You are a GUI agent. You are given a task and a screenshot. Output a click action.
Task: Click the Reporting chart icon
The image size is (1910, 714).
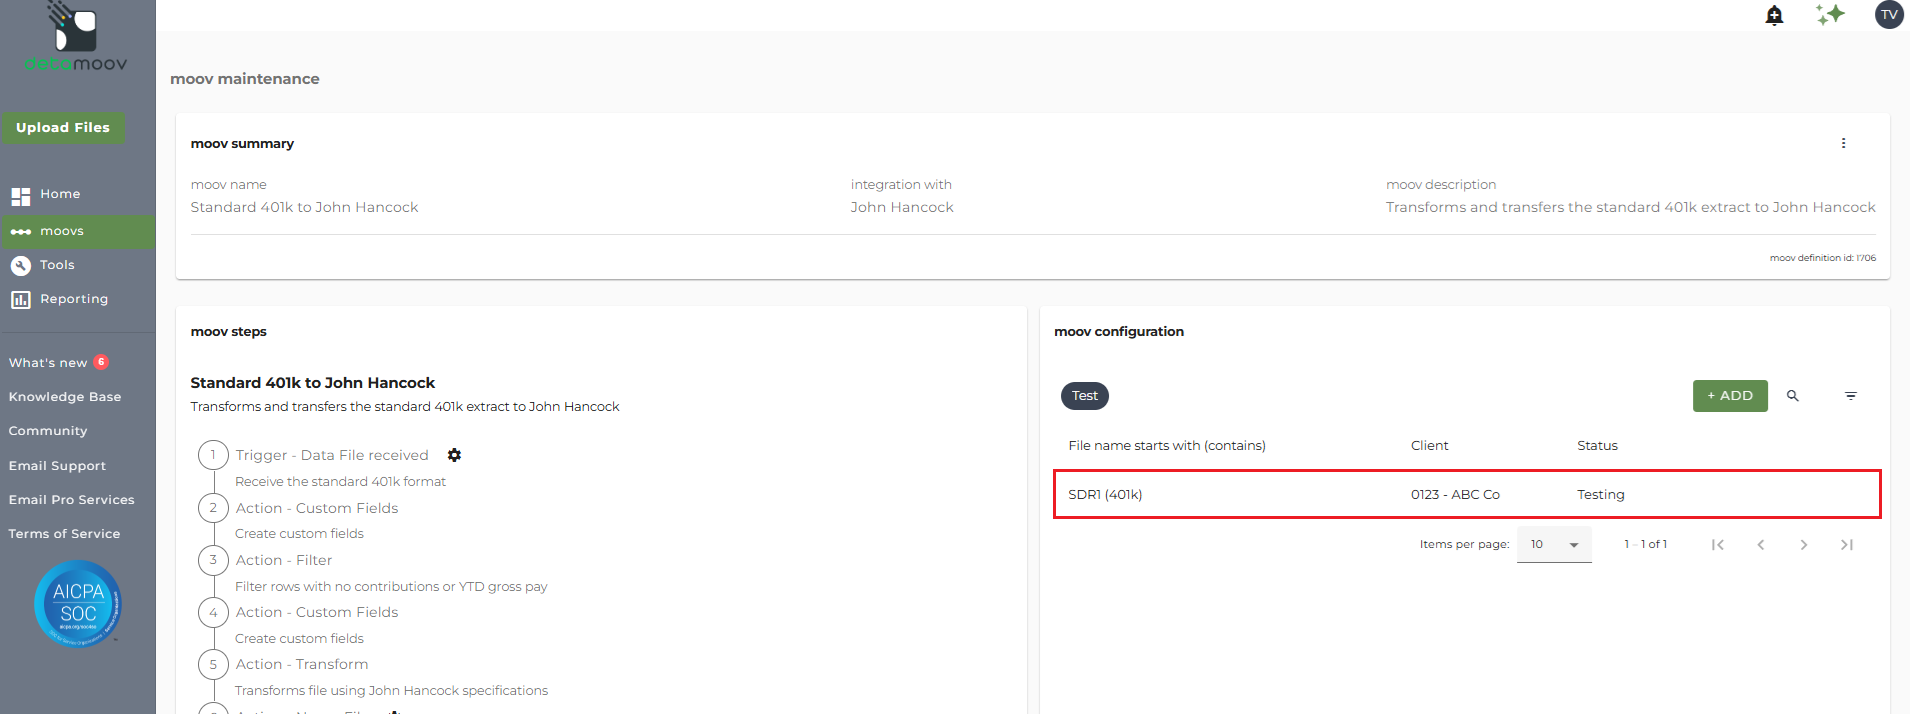pyautogui.click(x=21, y=299)
